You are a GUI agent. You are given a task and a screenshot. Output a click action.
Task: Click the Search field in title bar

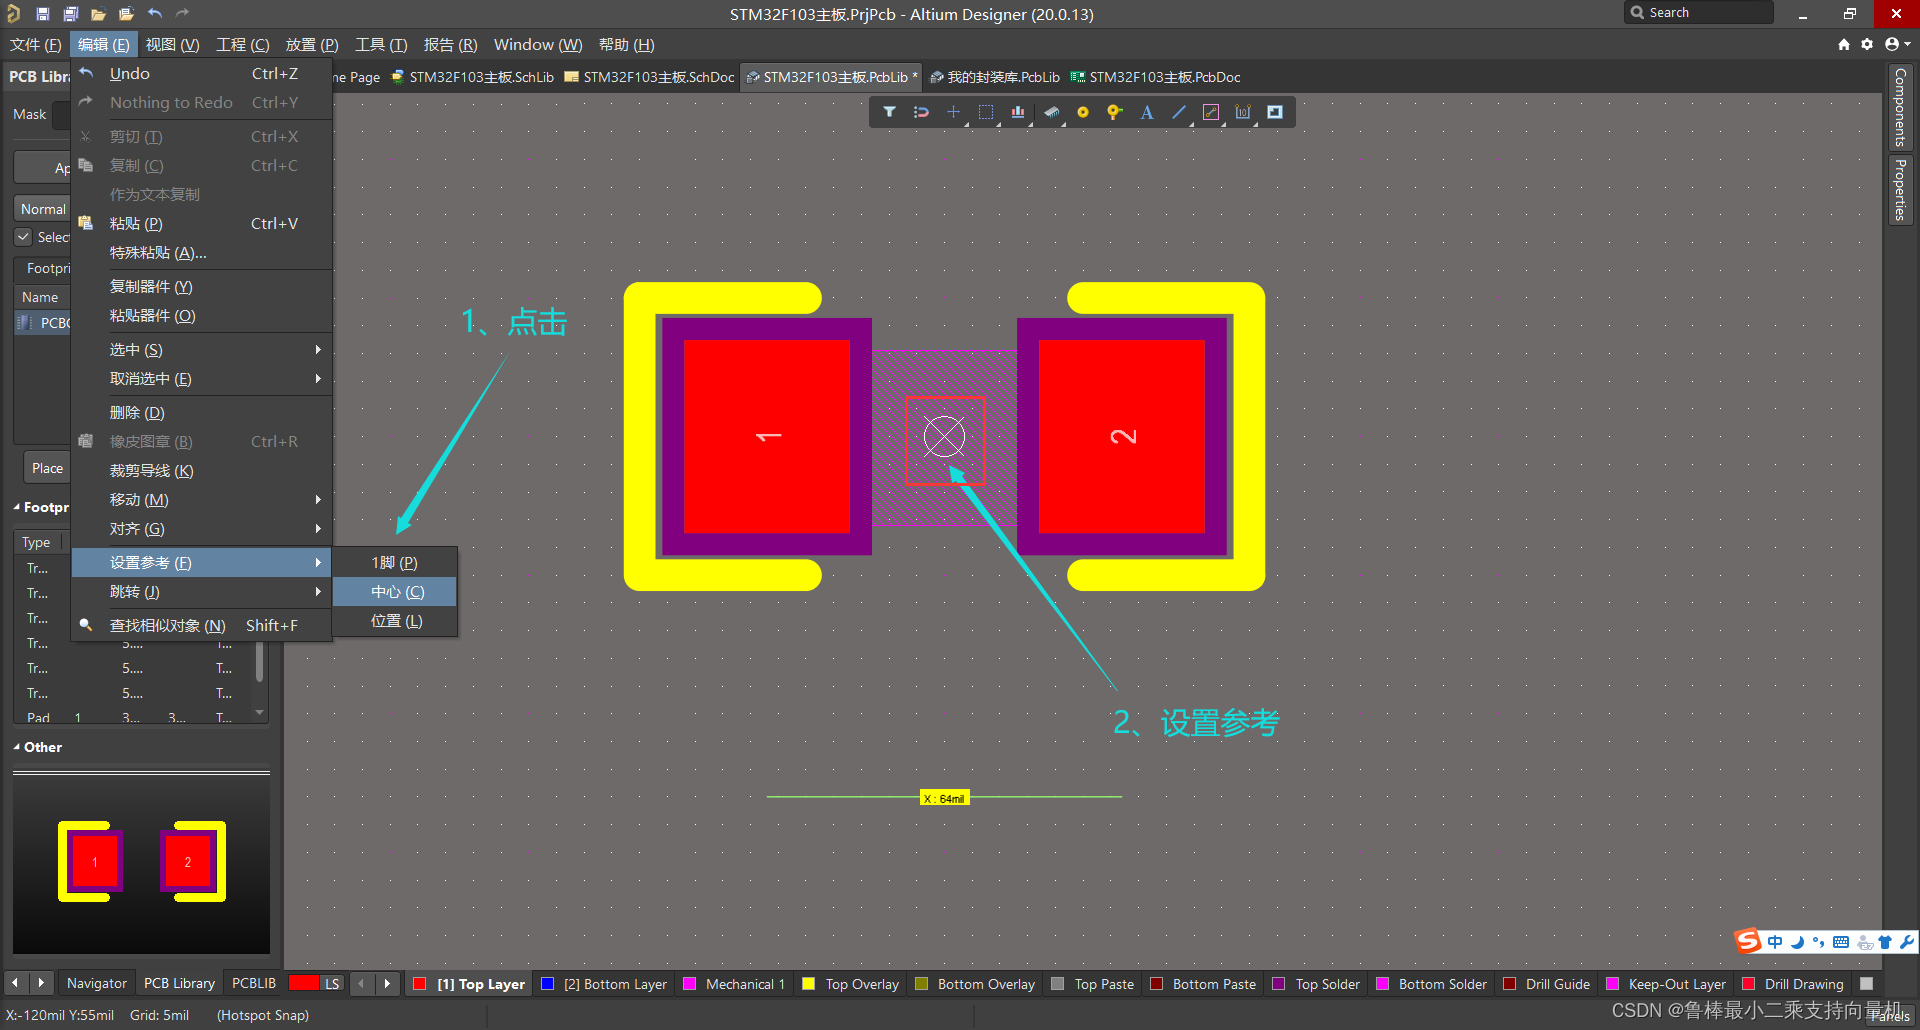coord(1699,12)
